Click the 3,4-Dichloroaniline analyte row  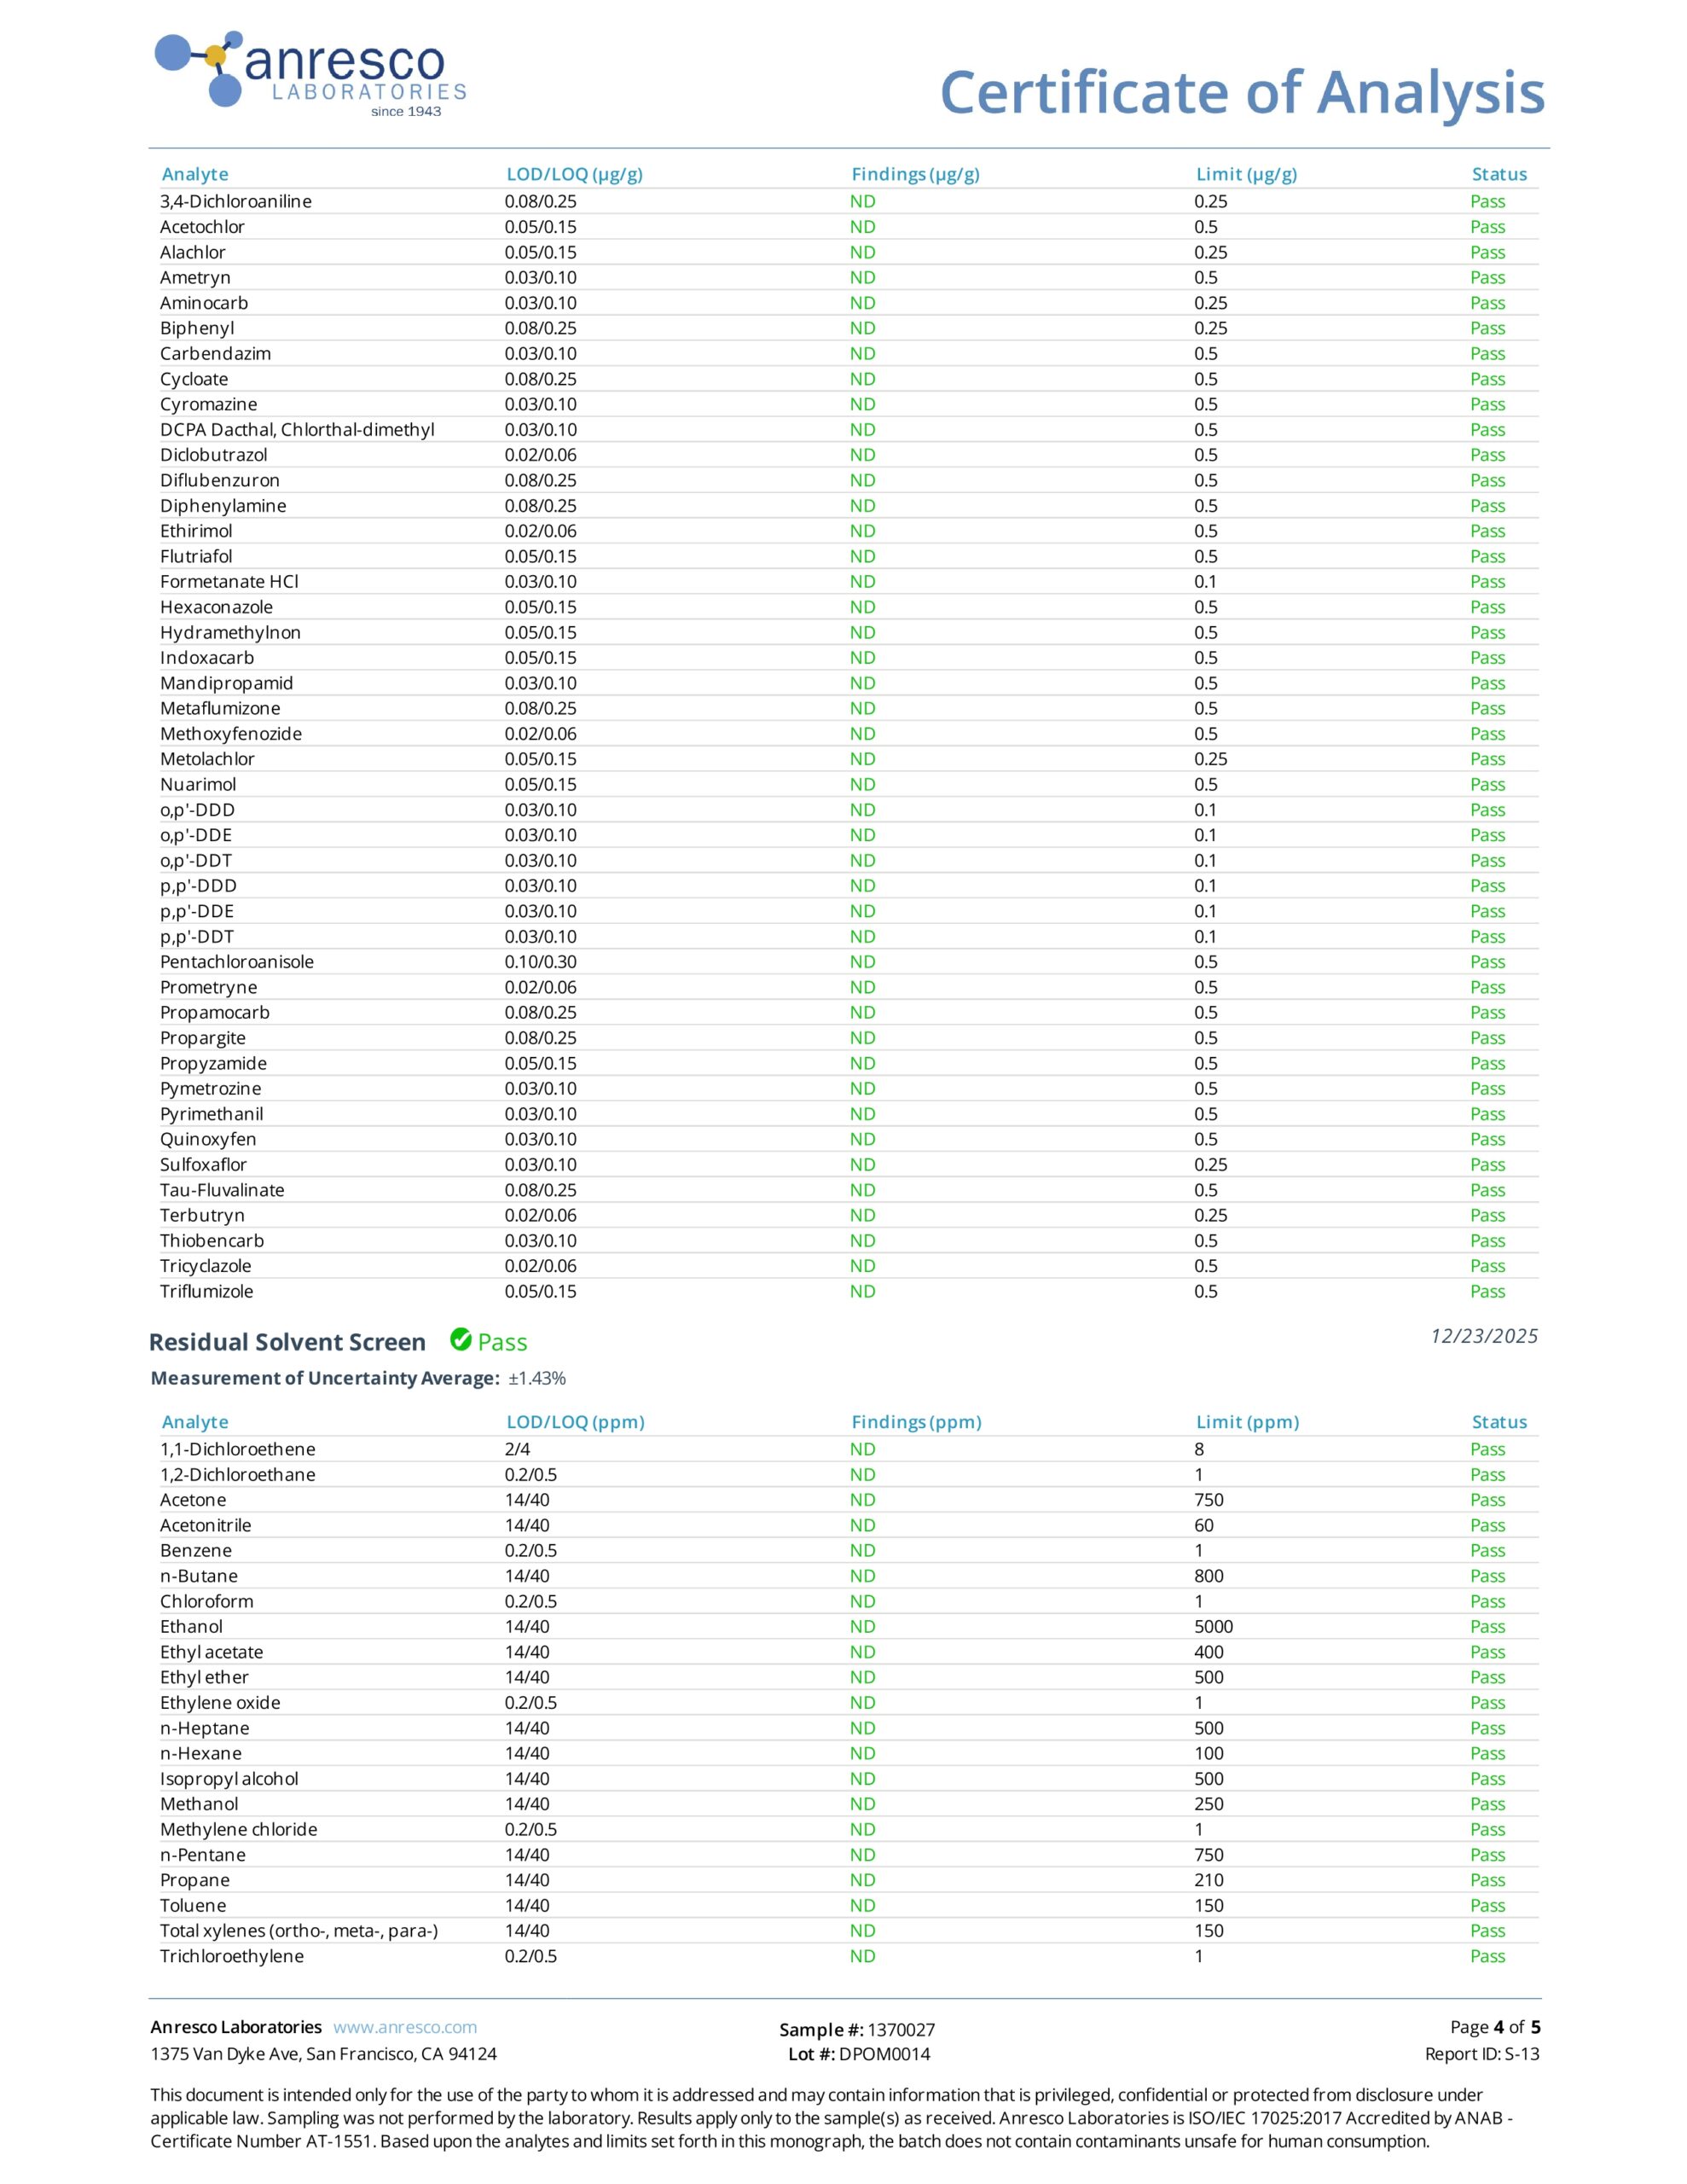point(844,201)
